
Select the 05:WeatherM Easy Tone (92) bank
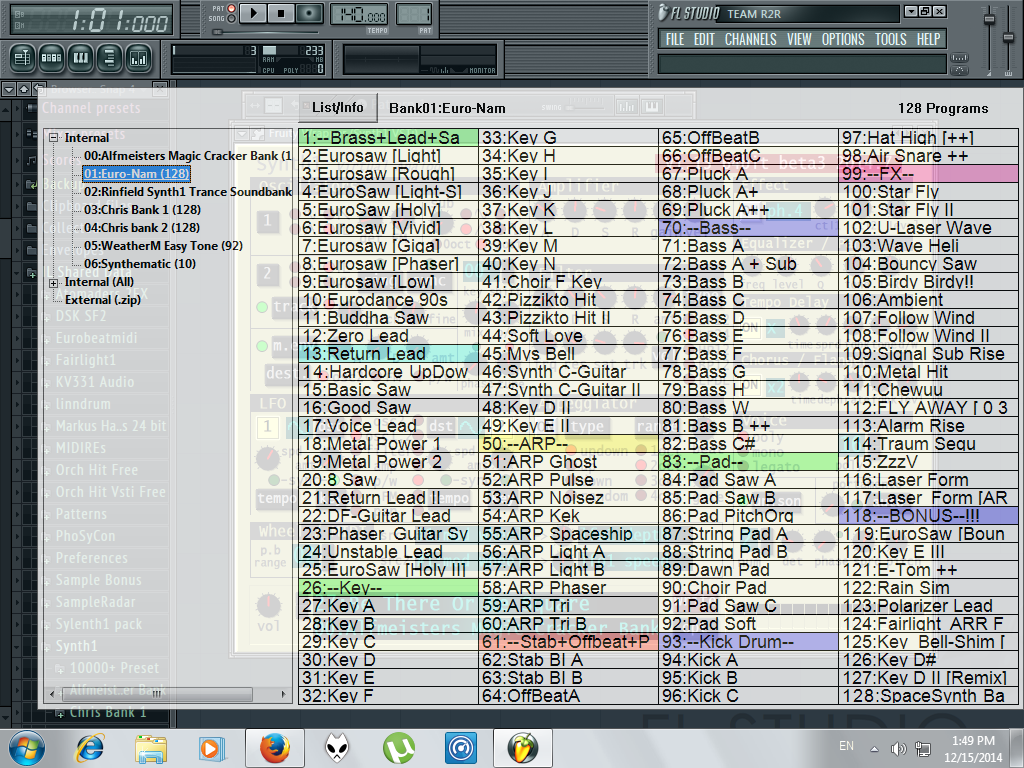[163, 246]
